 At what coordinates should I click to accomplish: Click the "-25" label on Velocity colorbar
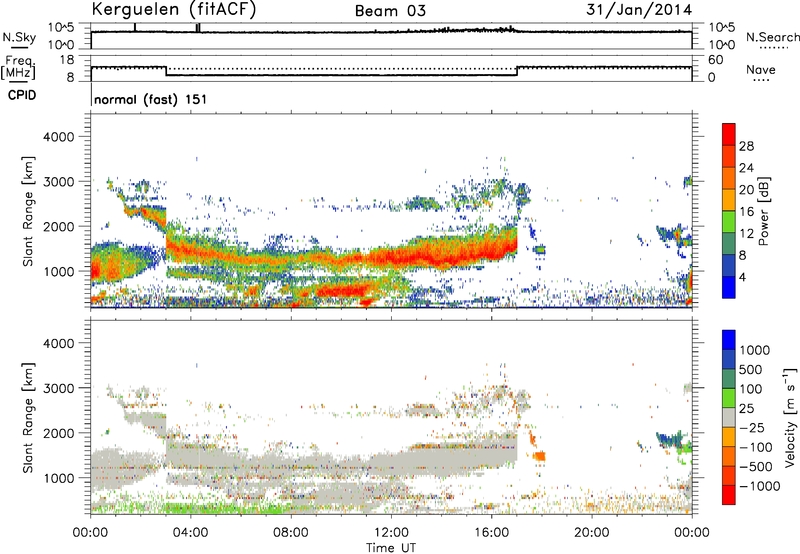[x=752, y=427]
